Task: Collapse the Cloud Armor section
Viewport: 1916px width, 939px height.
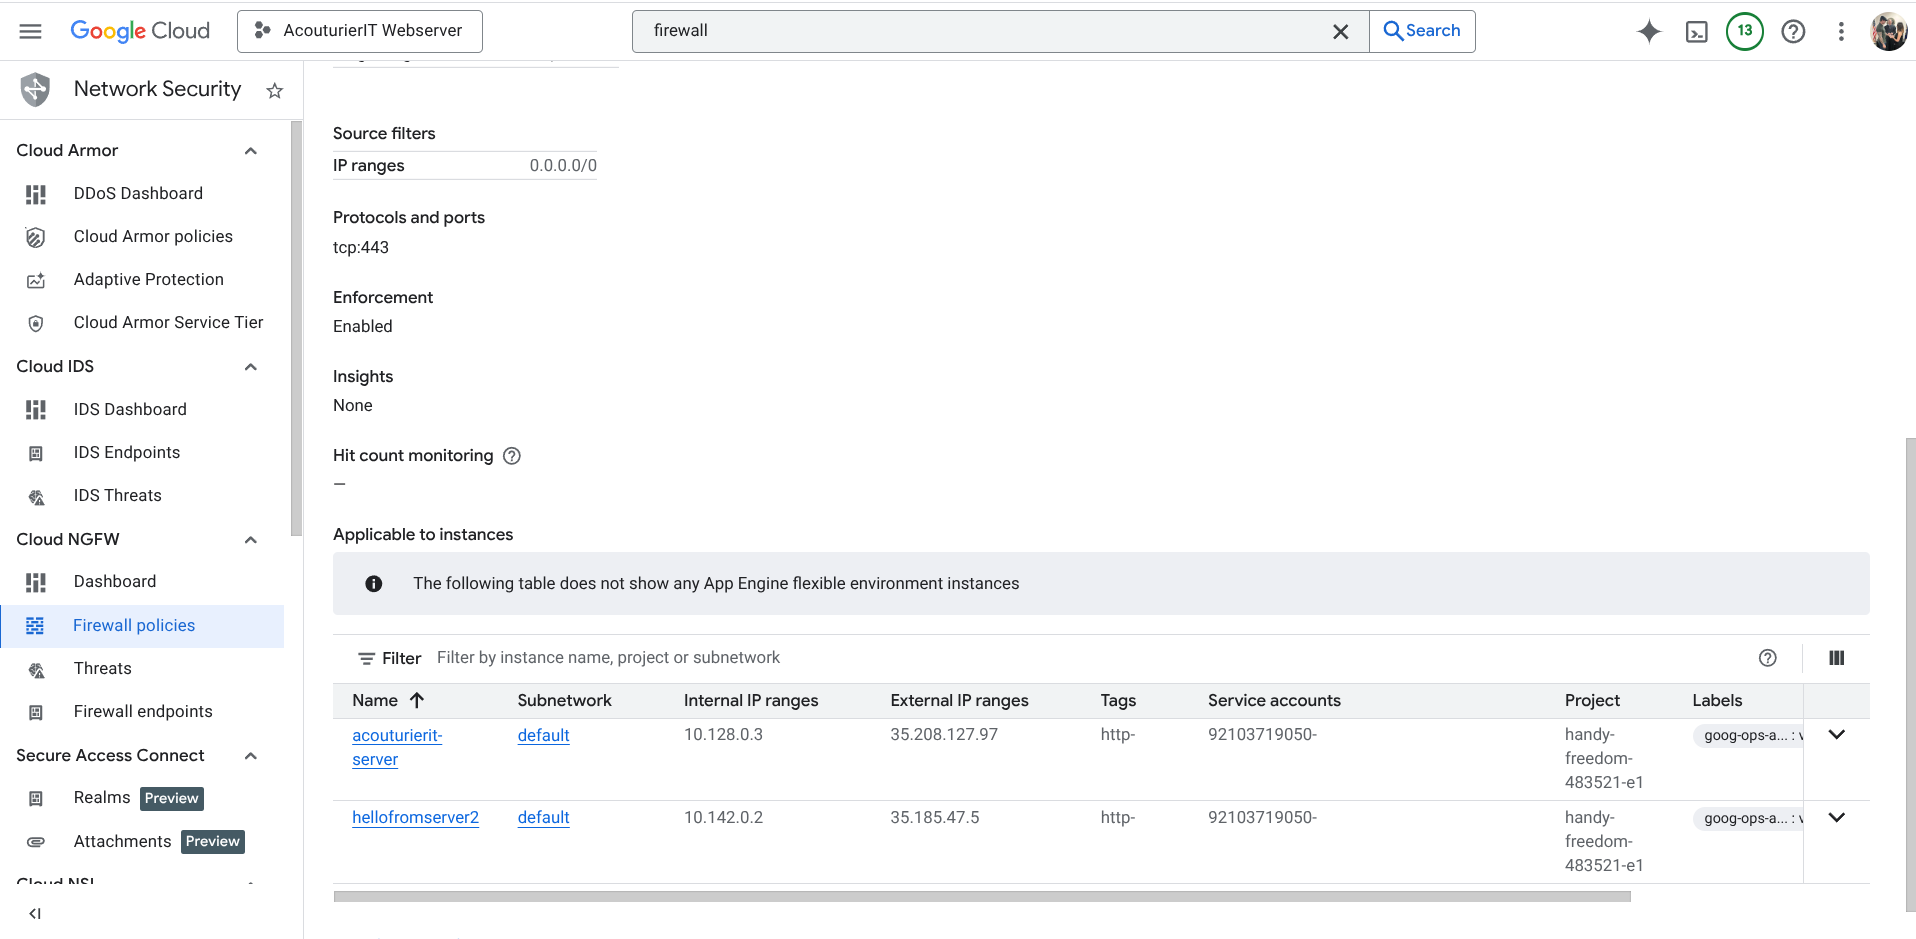Action: pos(251,151)
